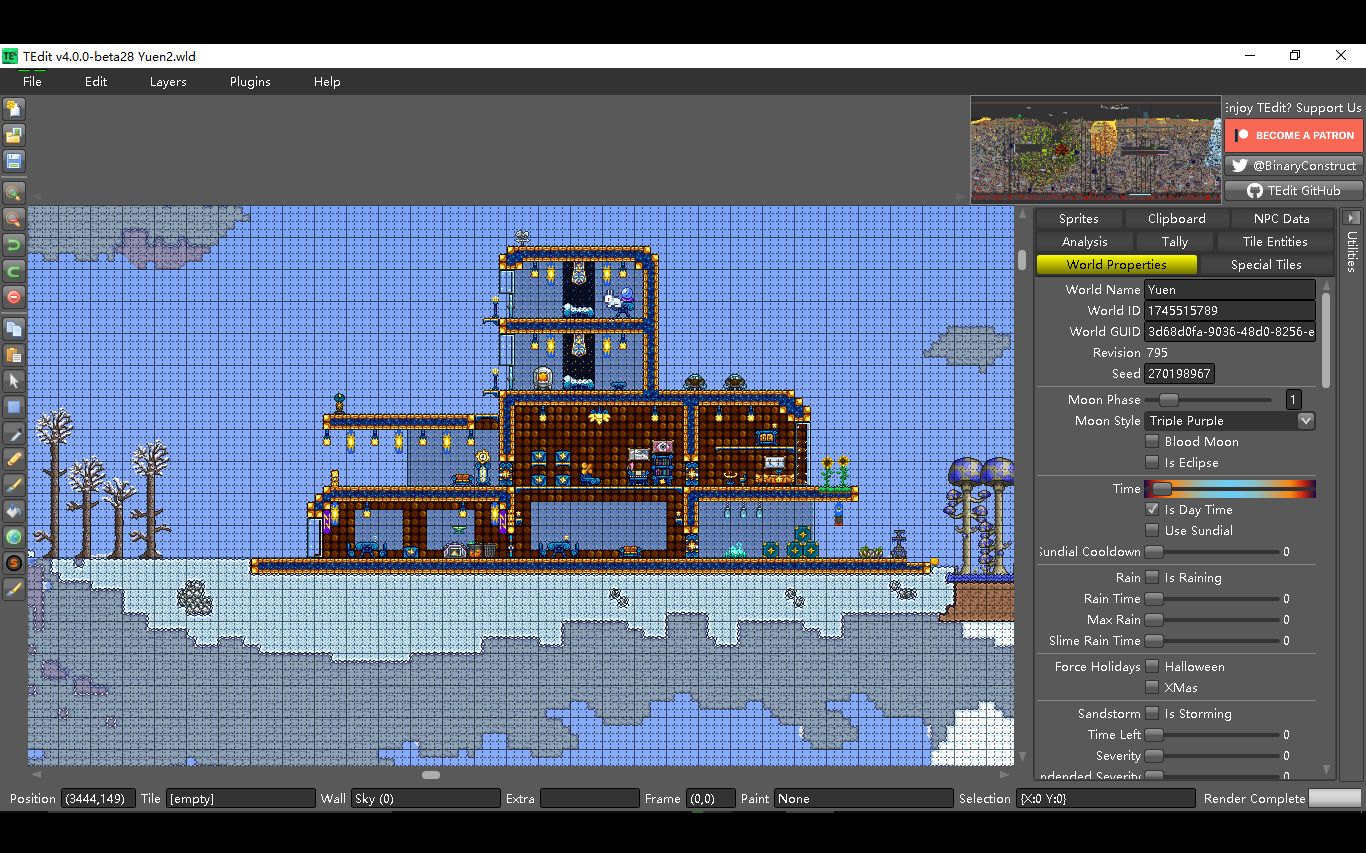Enable the XMas holiday checkbox
1366x853 pixels.
(x=1152, y=687)
